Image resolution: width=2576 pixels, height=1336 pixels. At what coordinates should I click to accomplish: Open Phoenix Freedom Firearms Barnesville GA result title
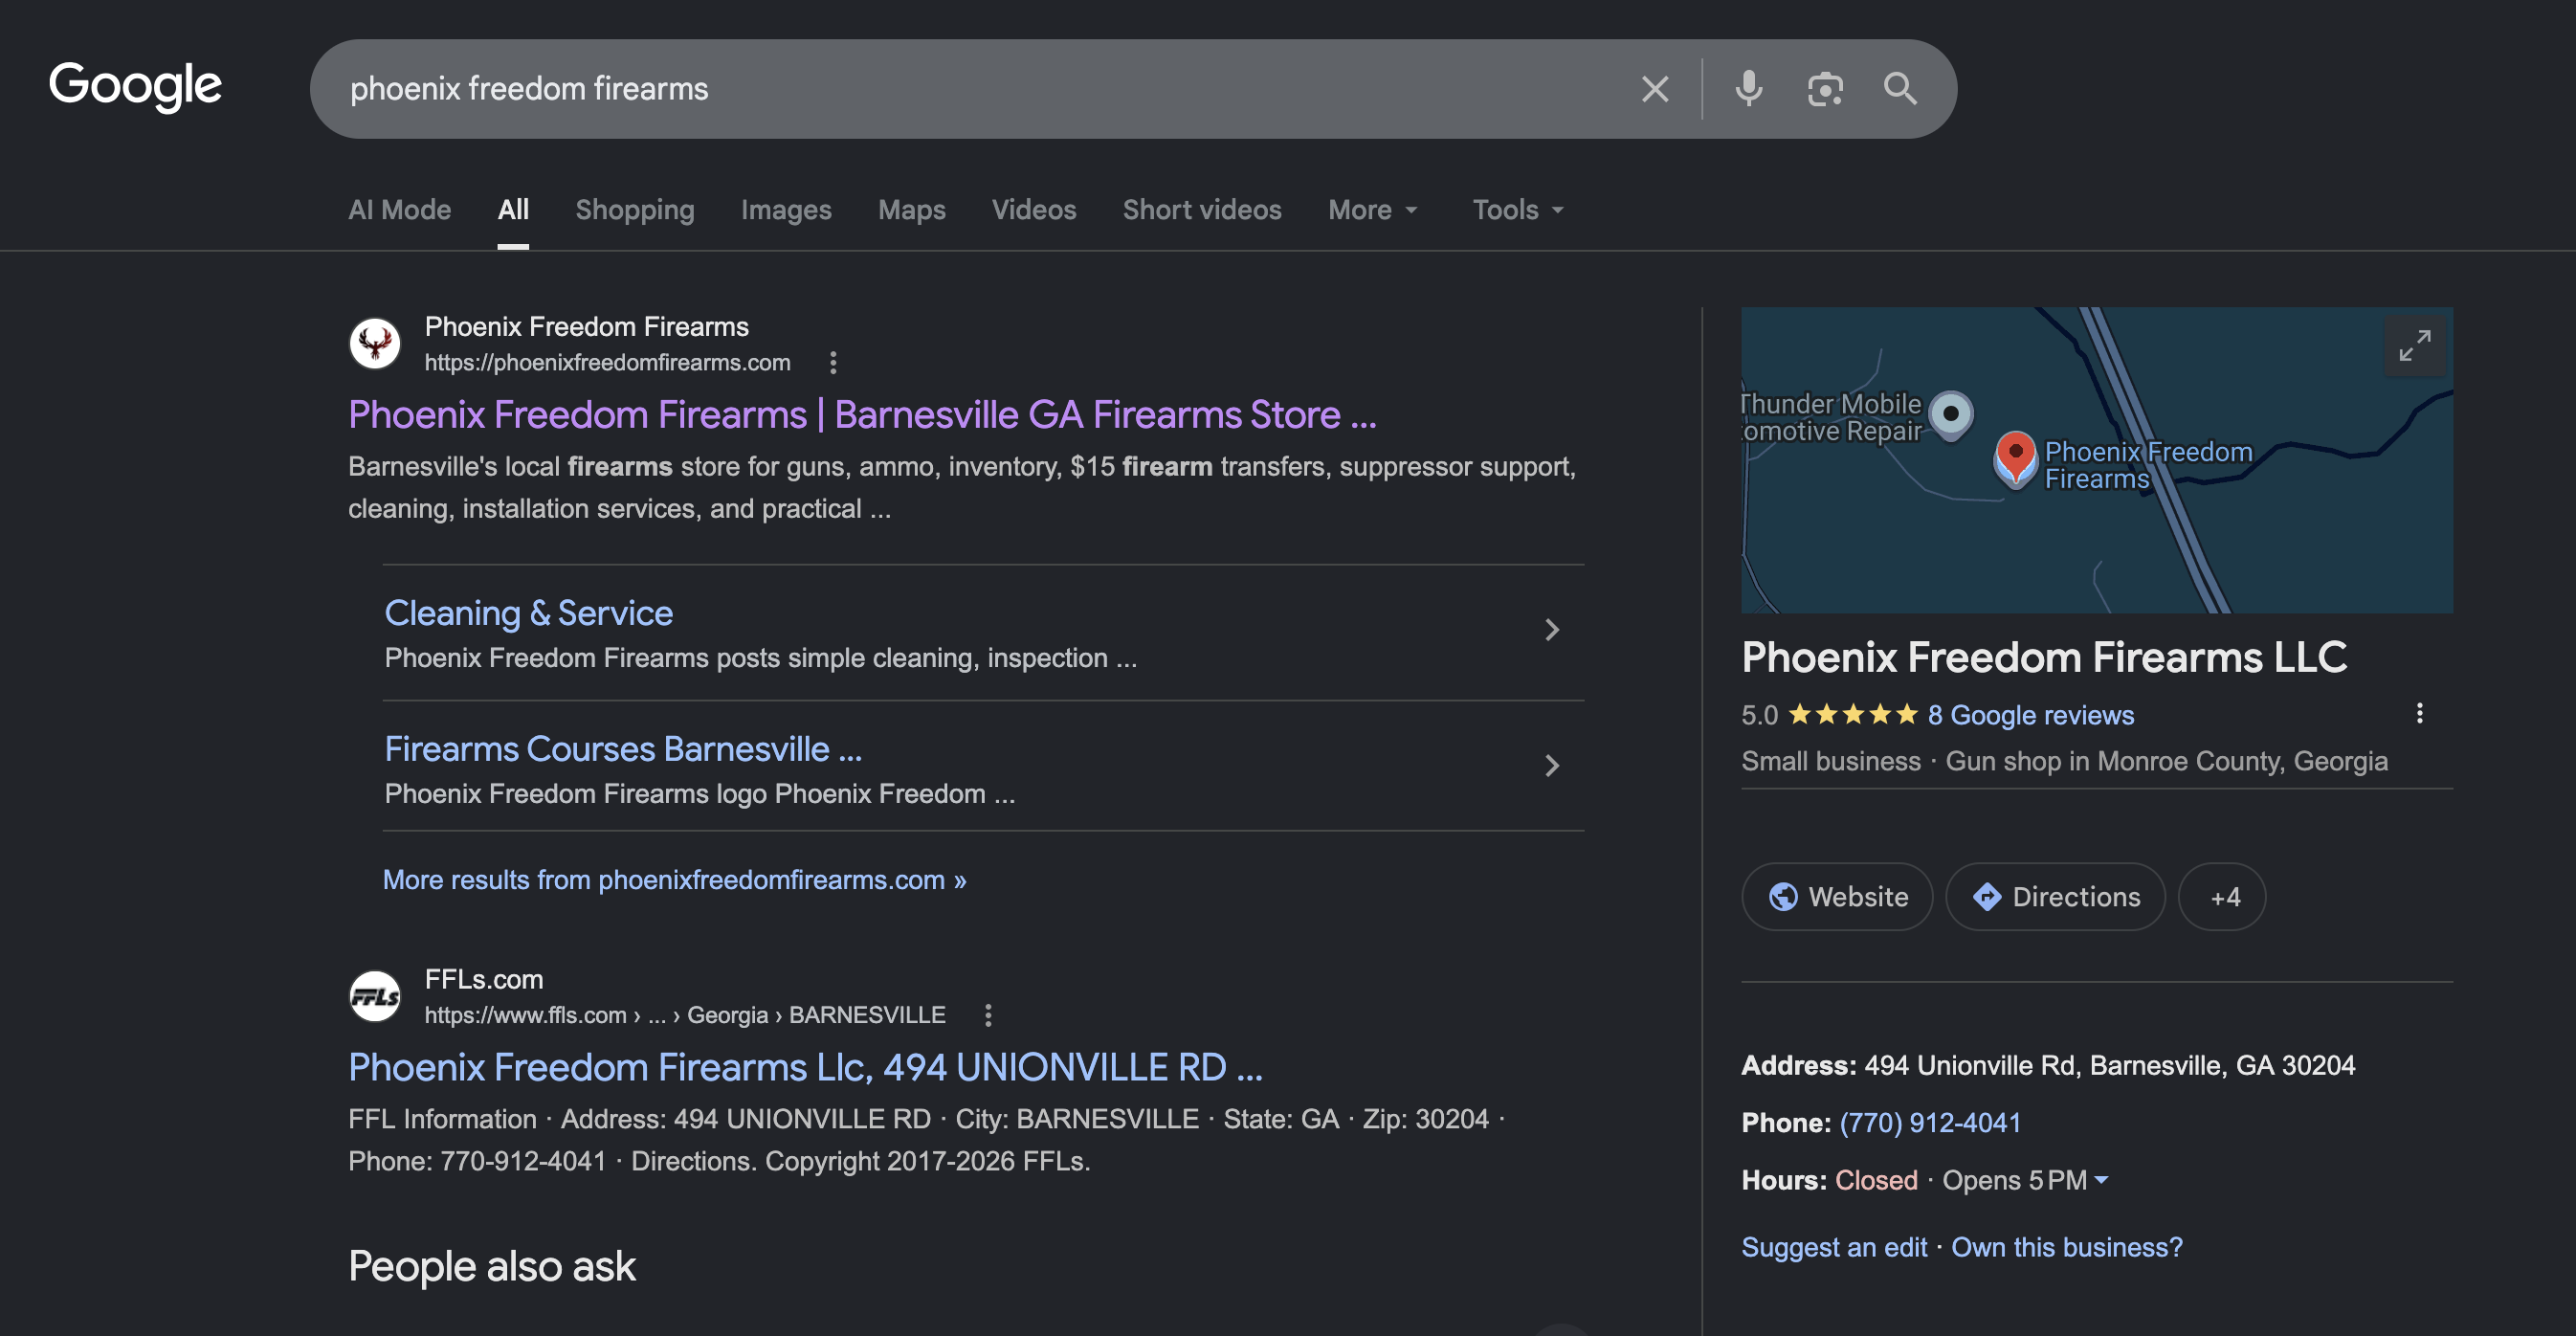pyautogui.click(x=862, y=414)
